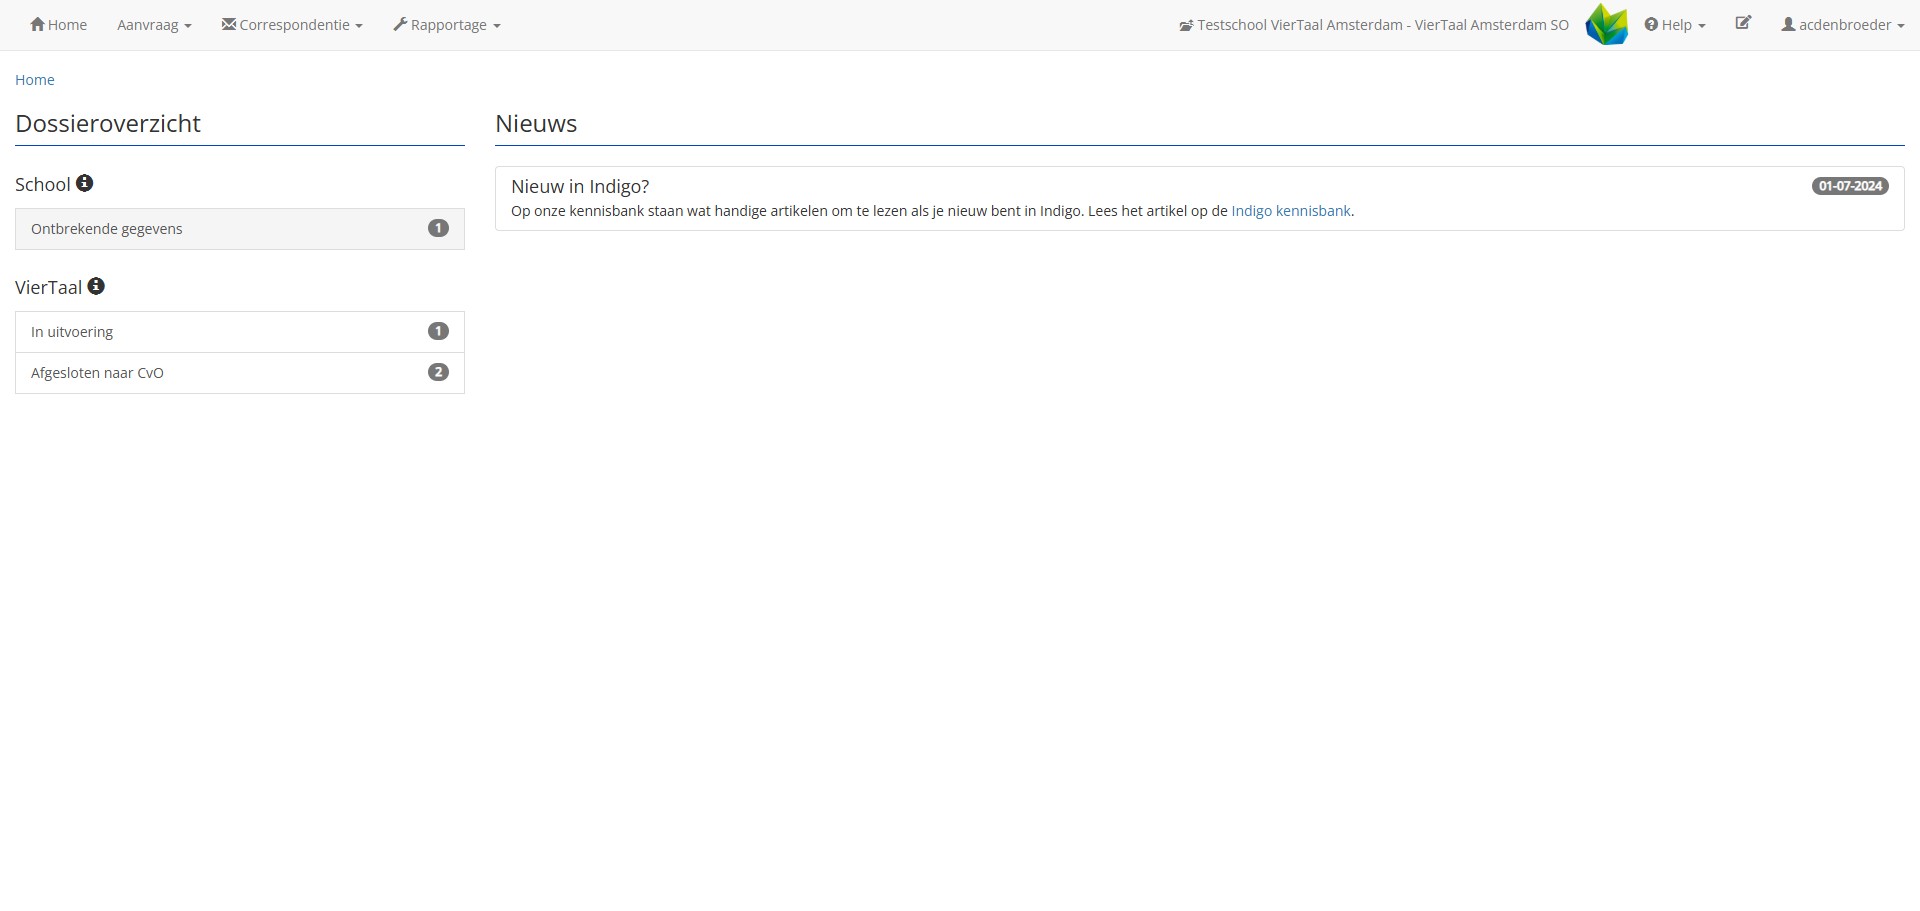Open the Indigo kennisbank link
Viewport: 1920px width, 911px height.
tap(1291, 211)
